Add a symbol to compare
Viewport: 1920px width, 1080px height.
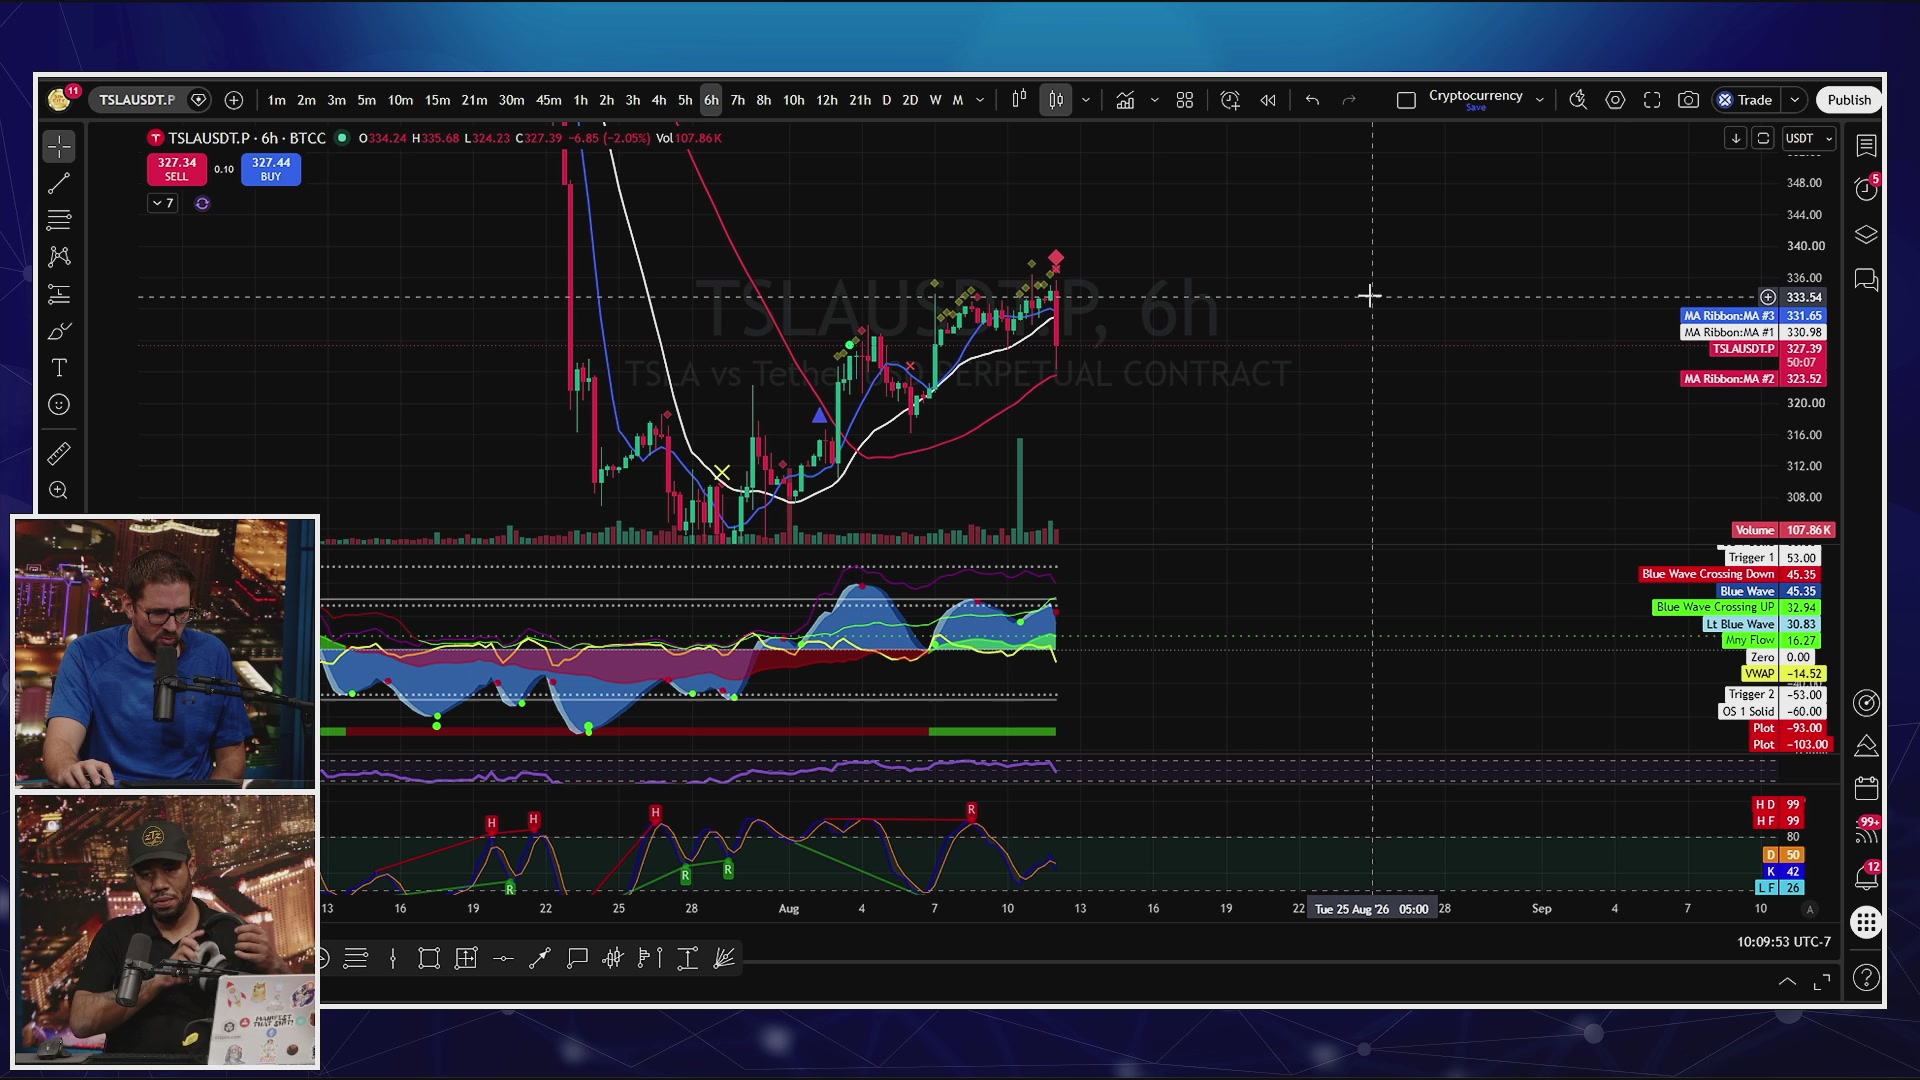[233, 100]
